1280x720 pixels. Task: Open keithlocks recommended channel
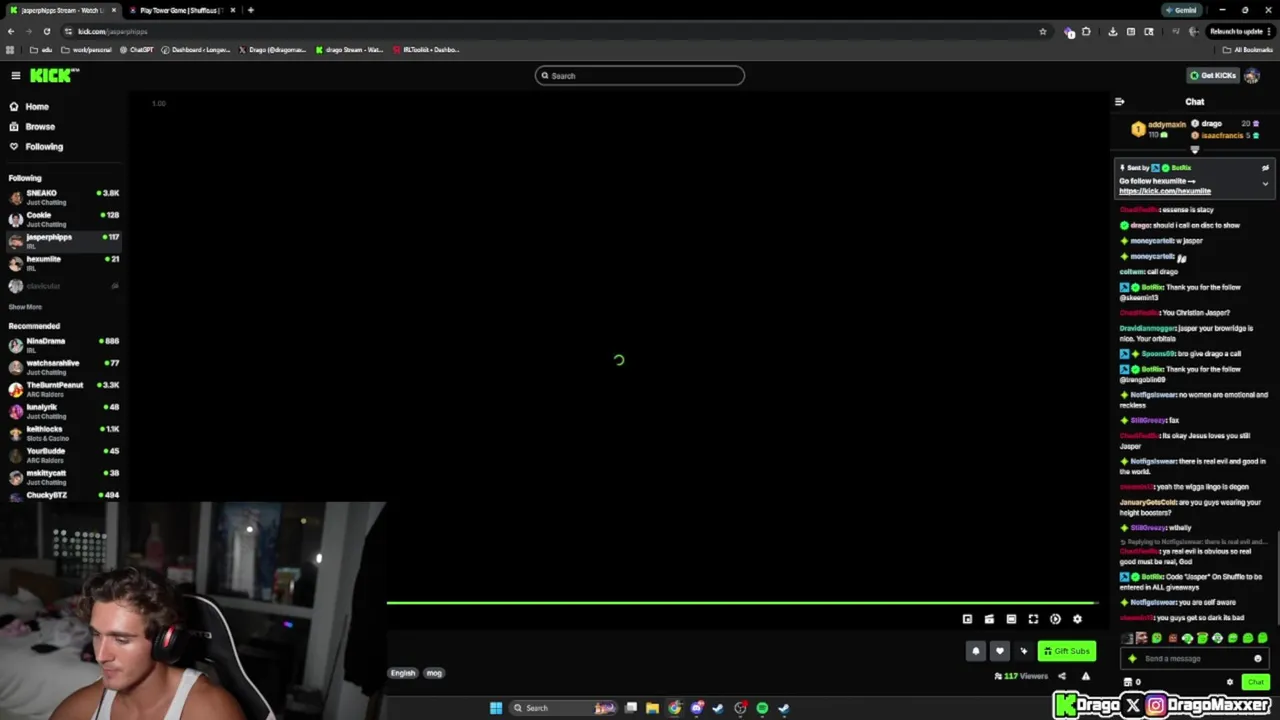[x=64, y=433]
